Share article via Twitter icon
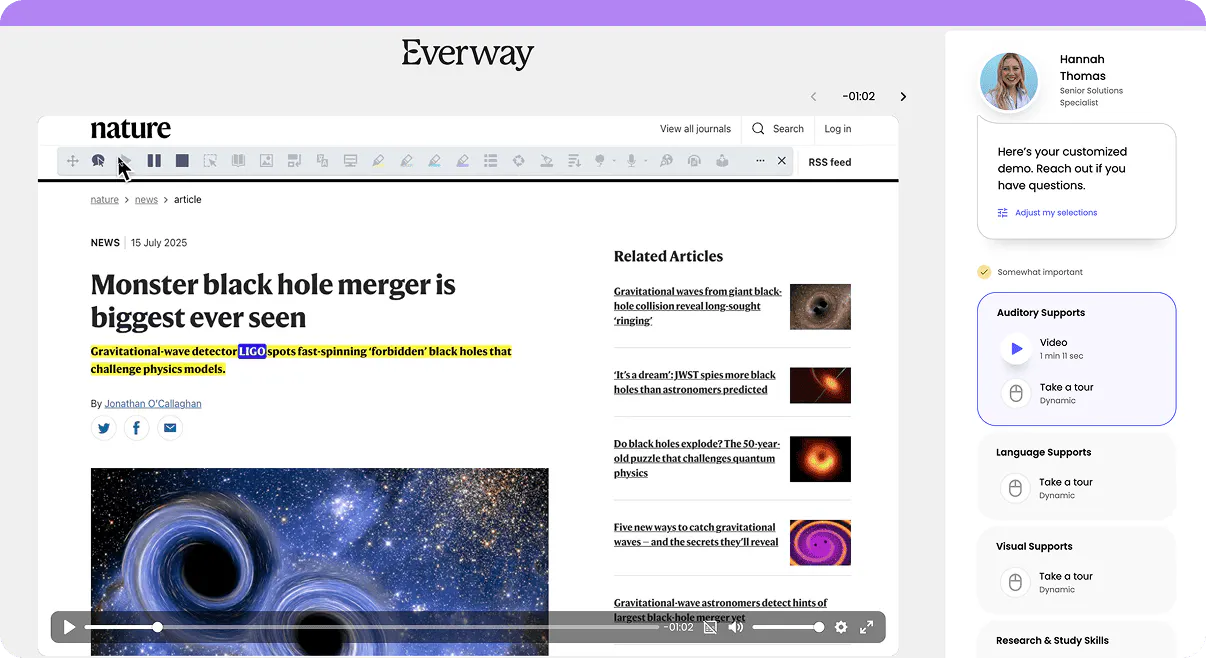 104,429
